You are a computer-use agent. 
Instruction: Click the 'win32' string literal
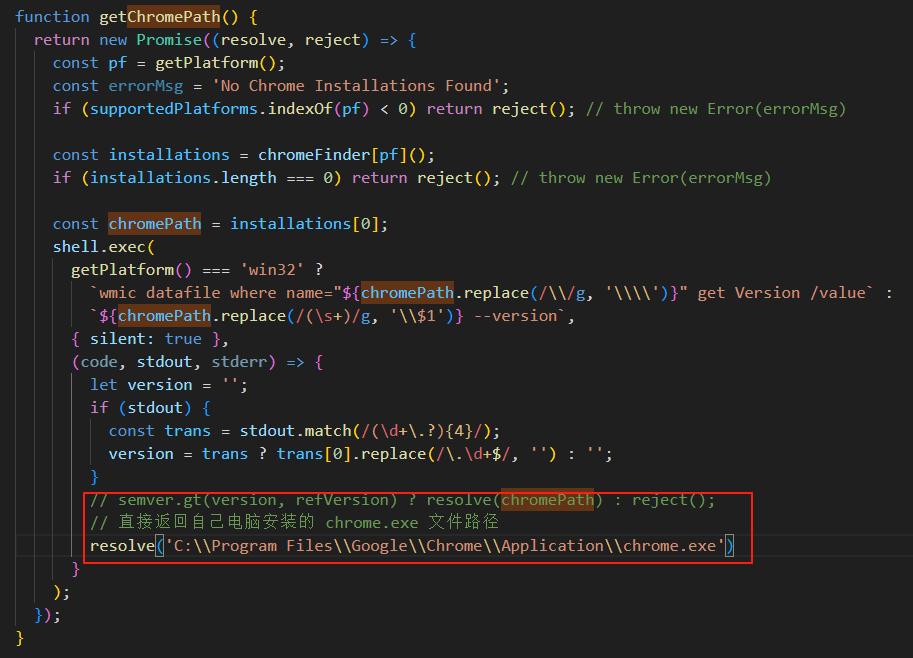point(272,270)
